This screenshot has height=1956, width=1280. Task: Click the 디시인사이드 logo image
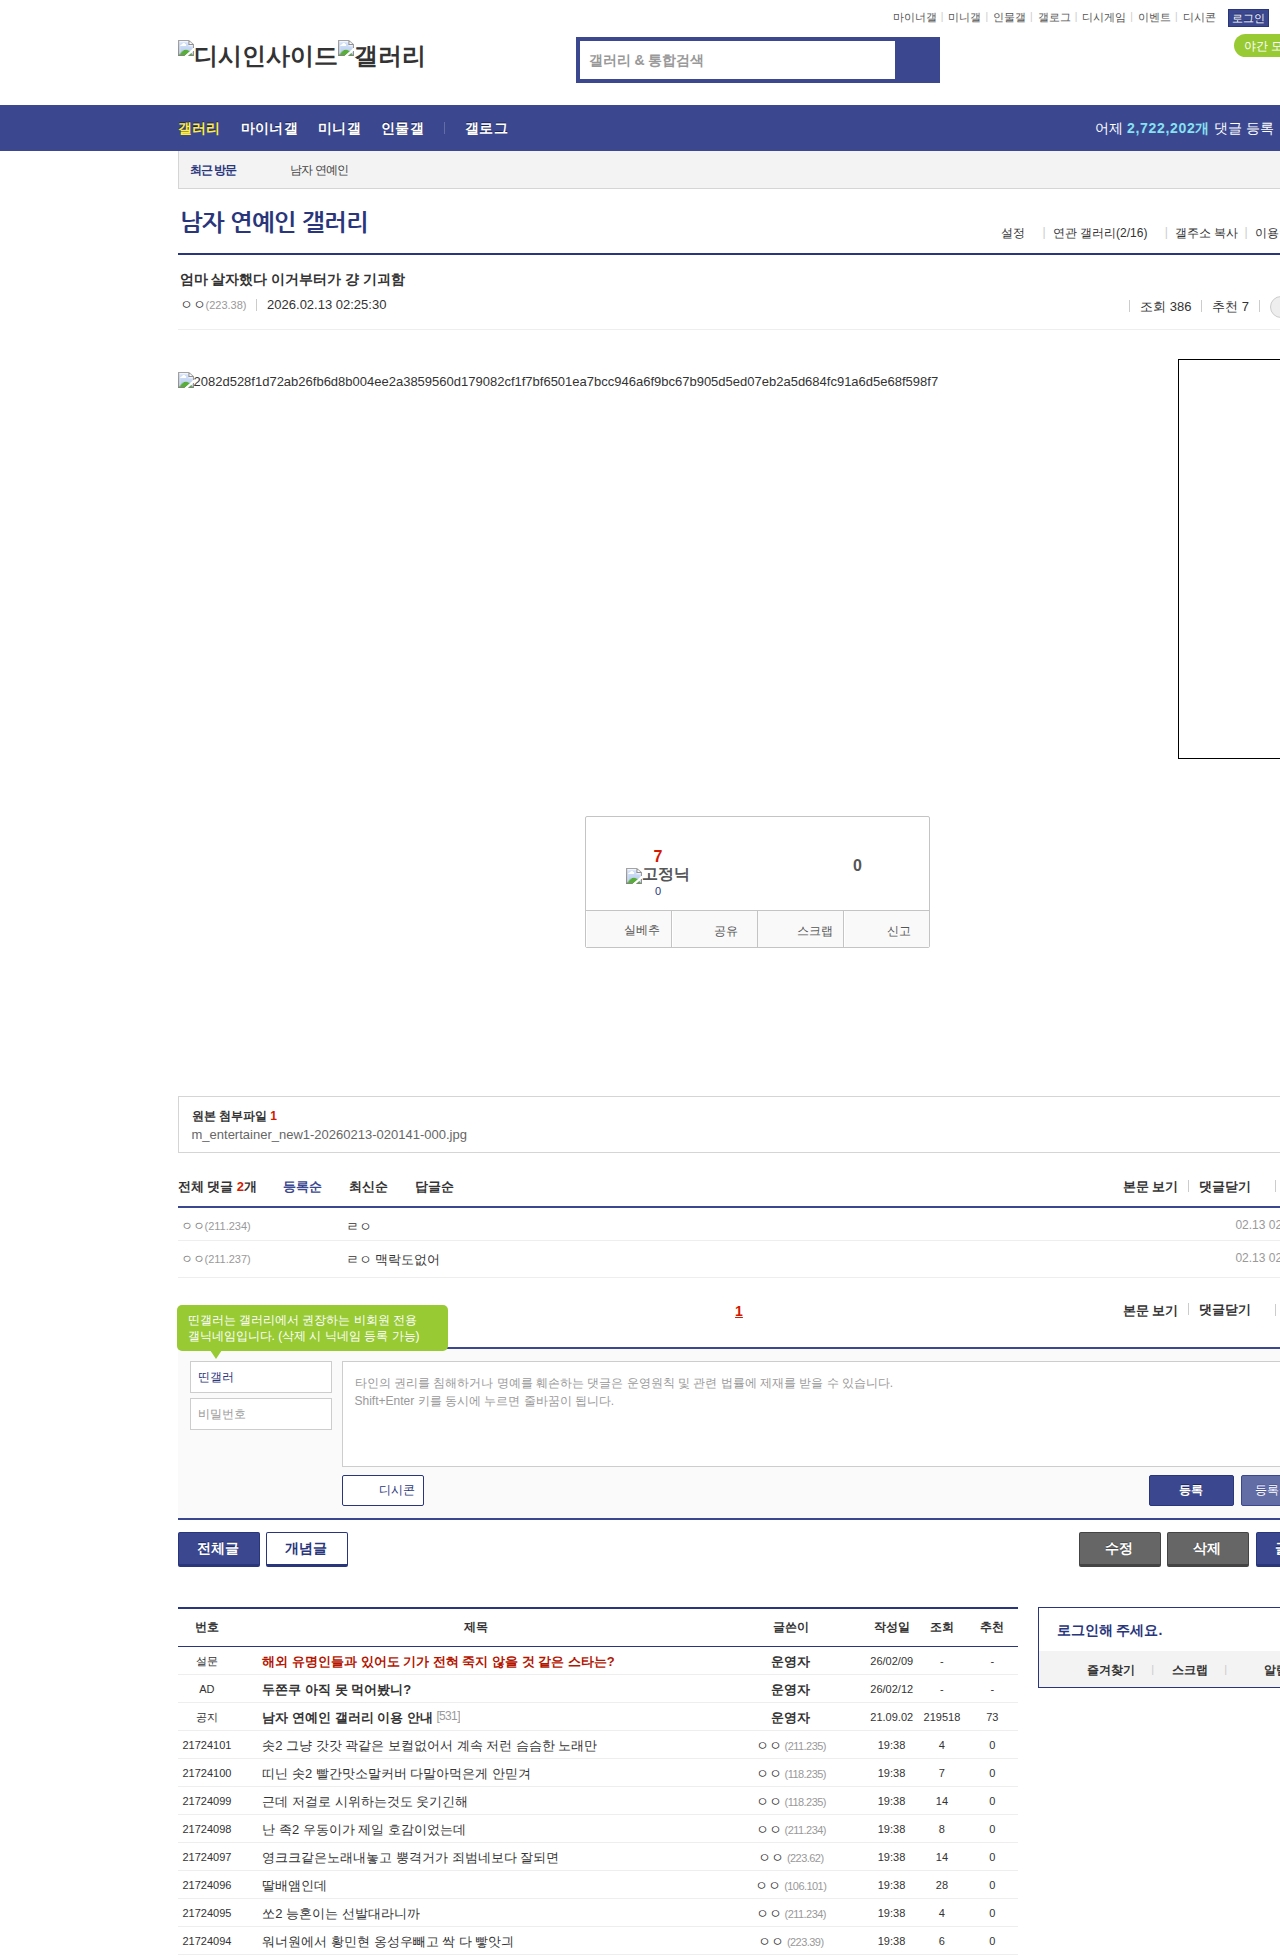tap(258, 55)
